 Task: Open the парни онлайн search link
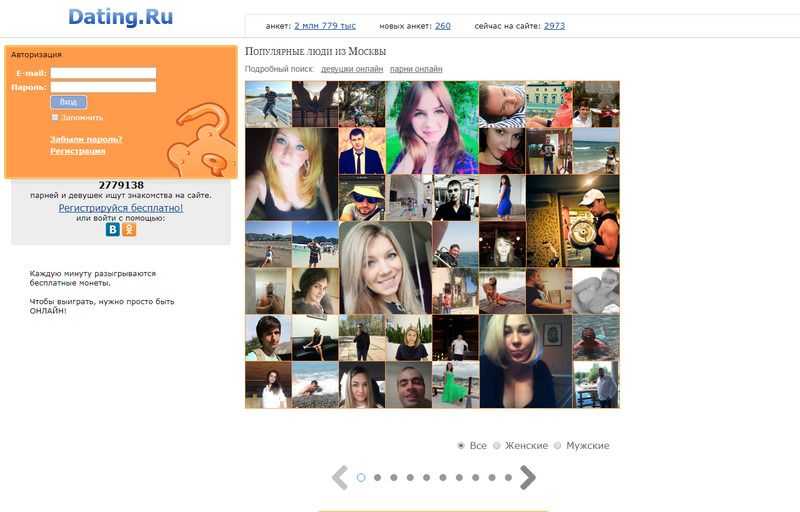coord(416,69)
